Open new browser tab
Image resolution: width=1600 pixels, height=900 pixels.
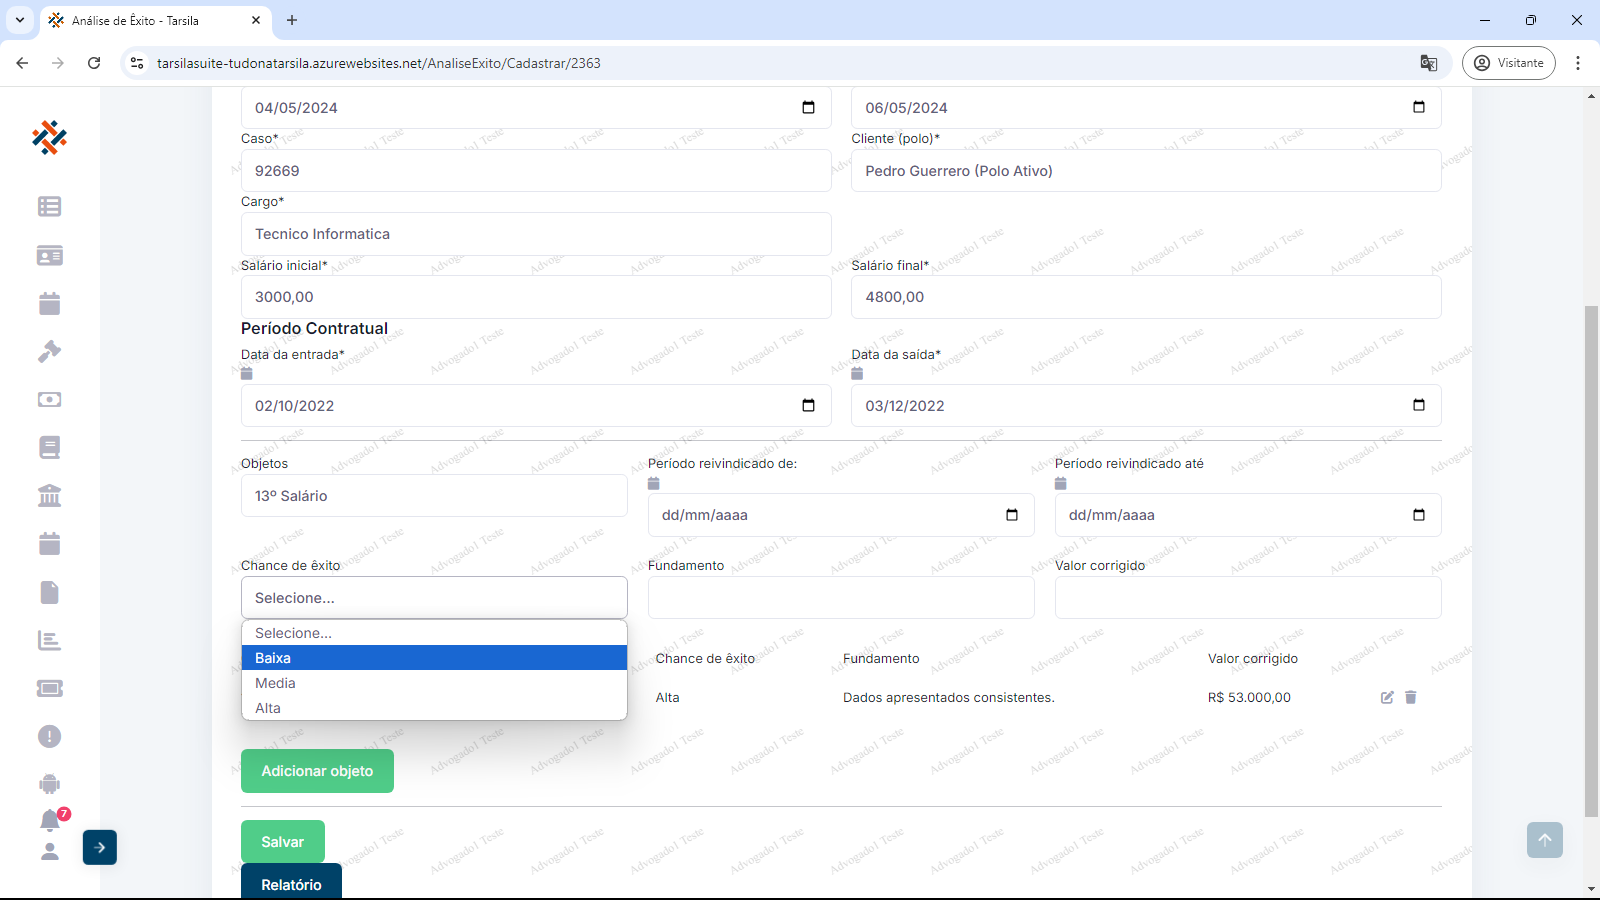pos(292,20)
